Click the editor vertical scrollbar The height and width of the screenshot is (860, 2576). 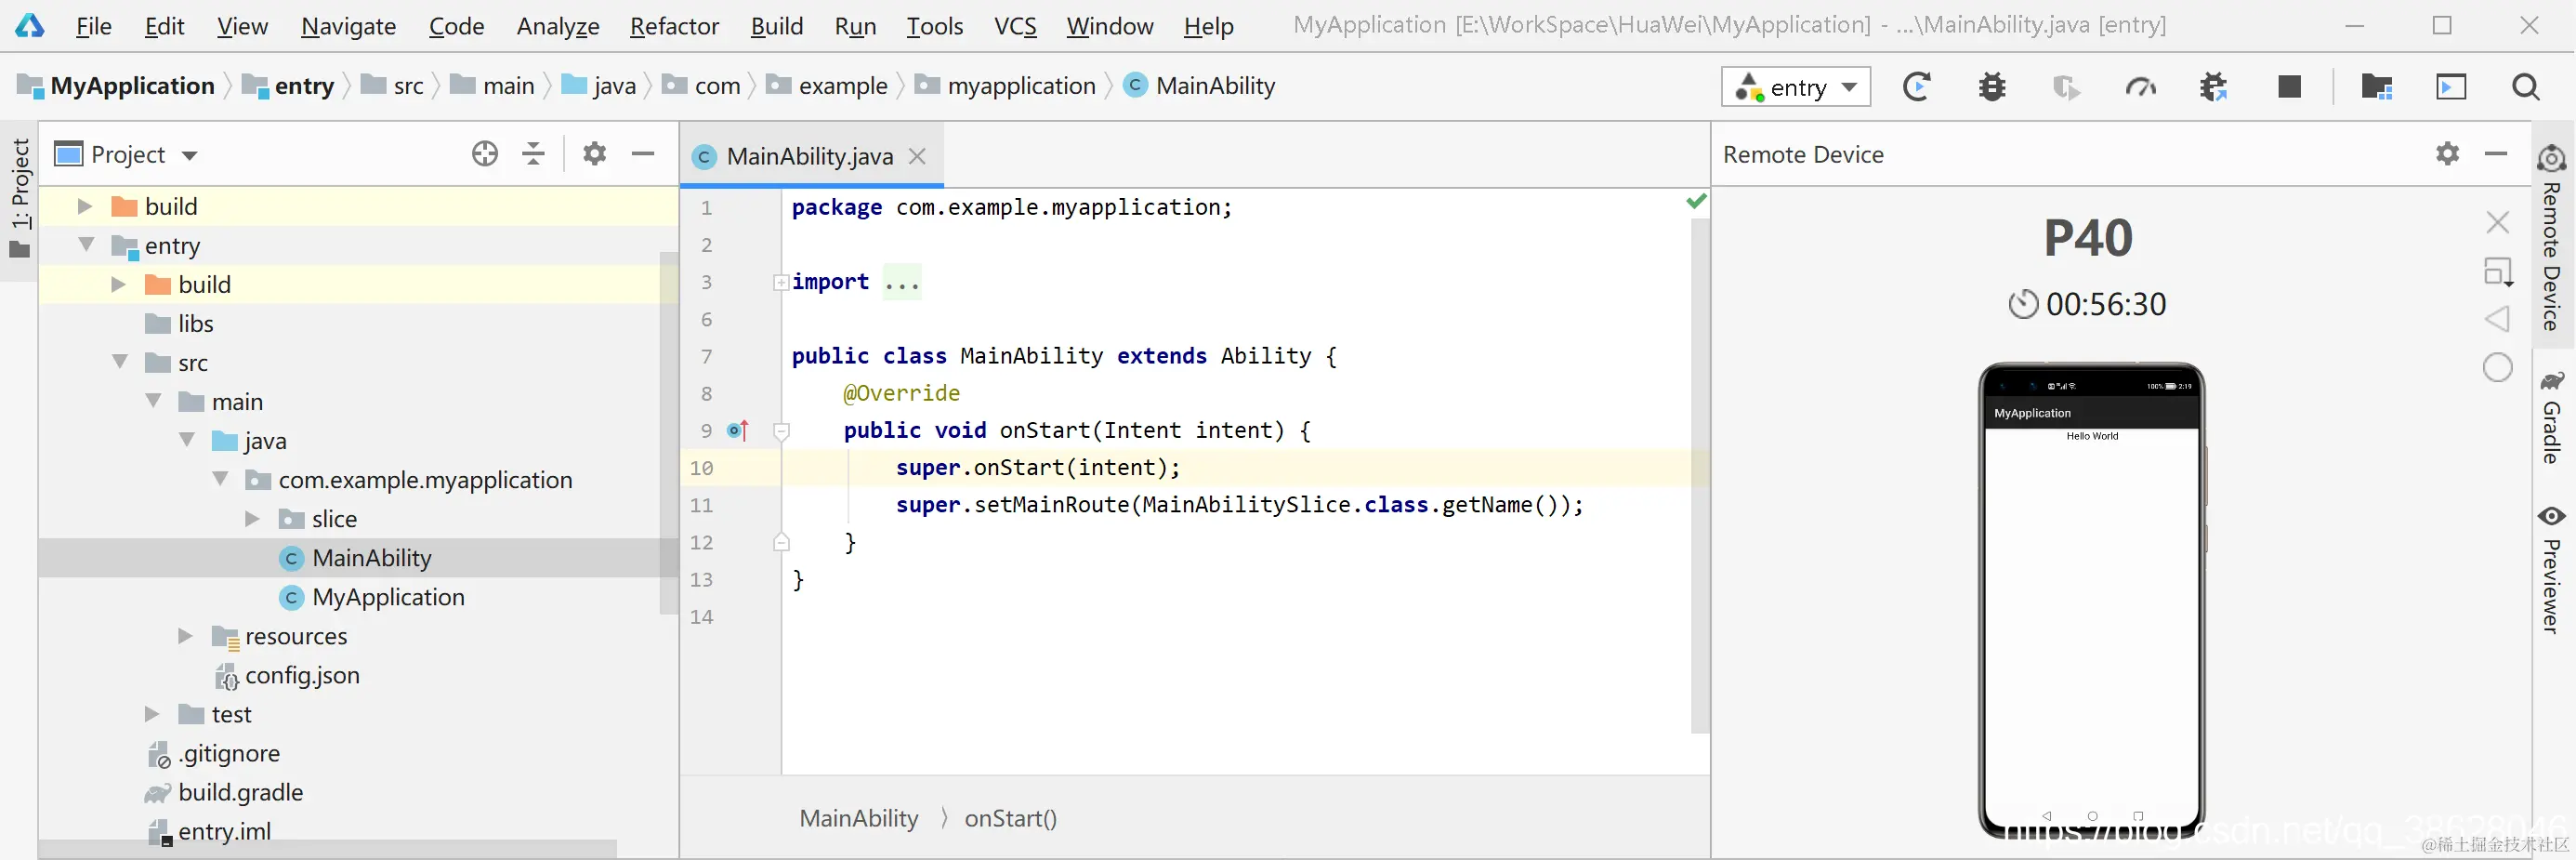coord(1699,475)
